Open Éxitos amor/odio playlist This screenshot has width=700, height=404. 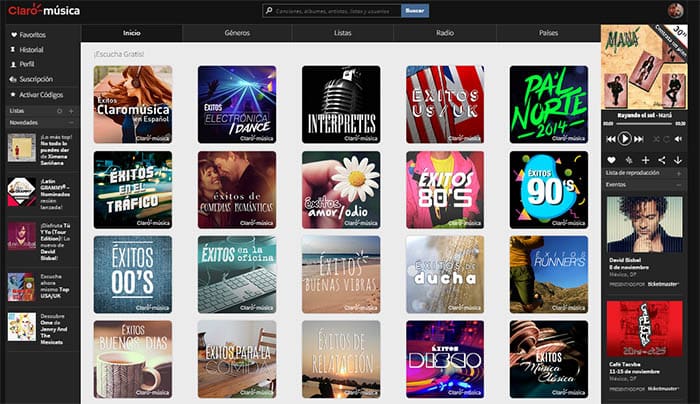[341, 190]
